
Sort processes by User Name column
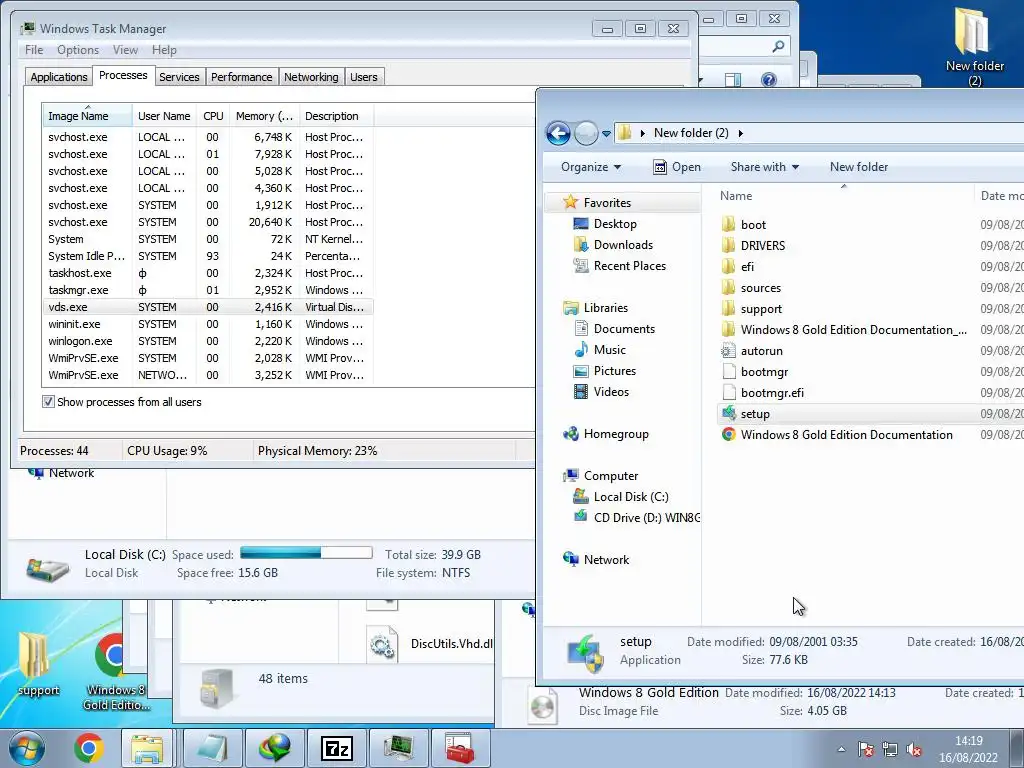coord(164,116)
